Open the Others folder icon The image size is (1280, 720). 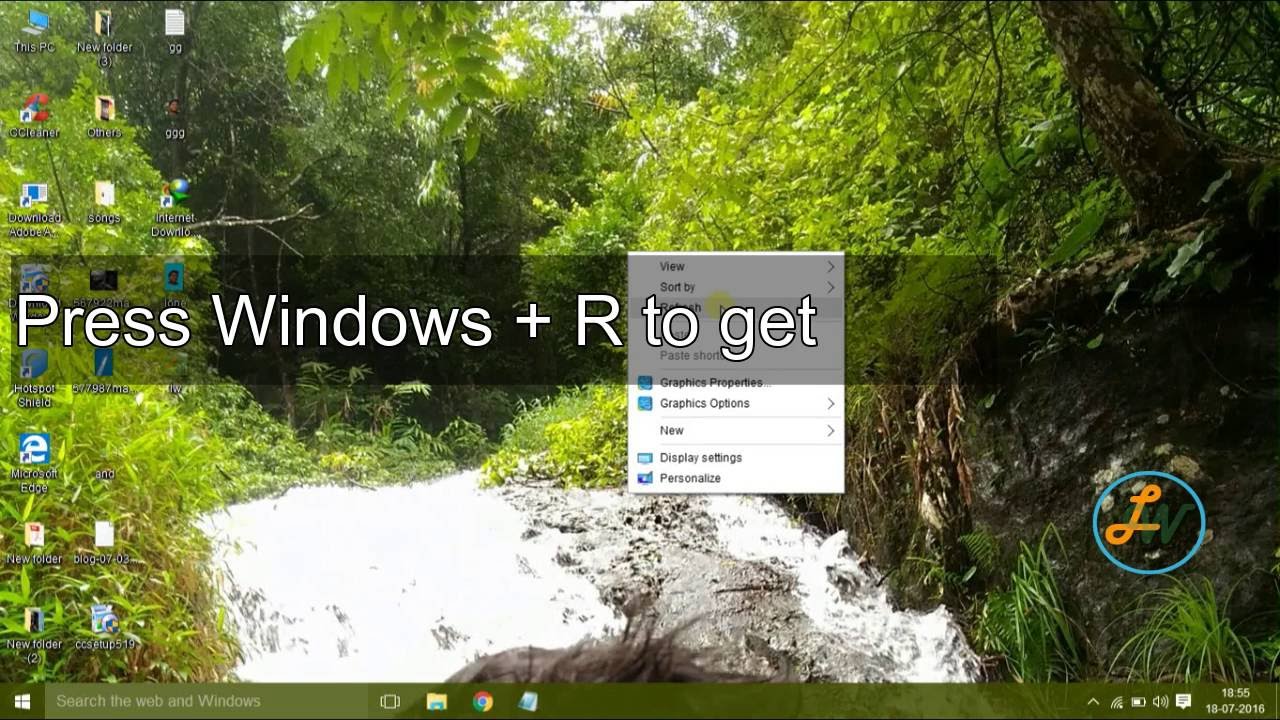(x=104, y=116)
